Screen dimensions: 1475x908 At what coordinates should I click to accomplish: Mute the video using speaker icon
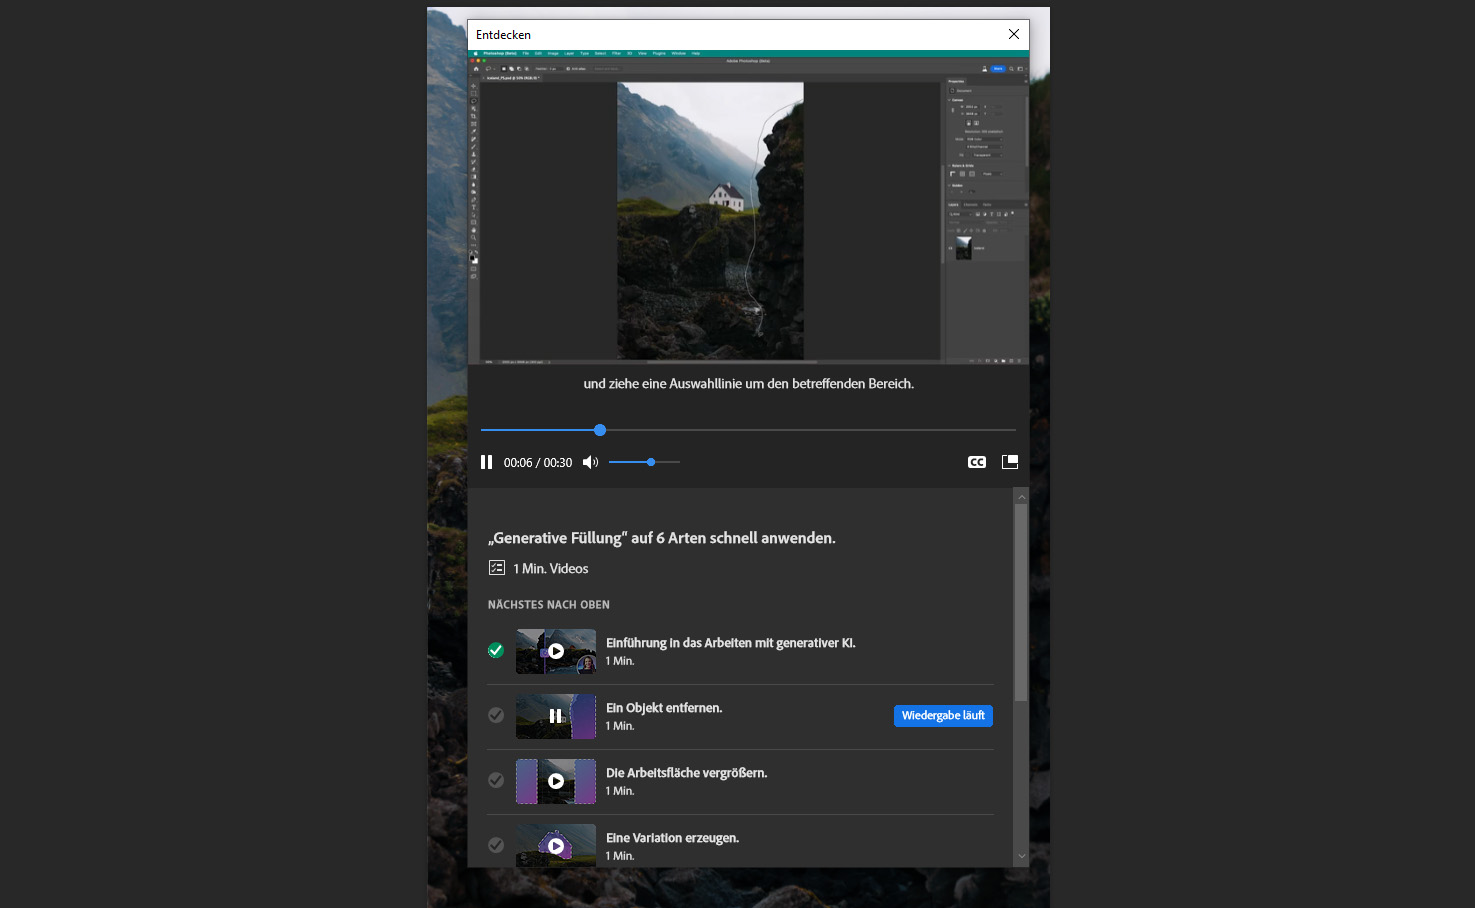pyautogui.click(x=590, y=462)
